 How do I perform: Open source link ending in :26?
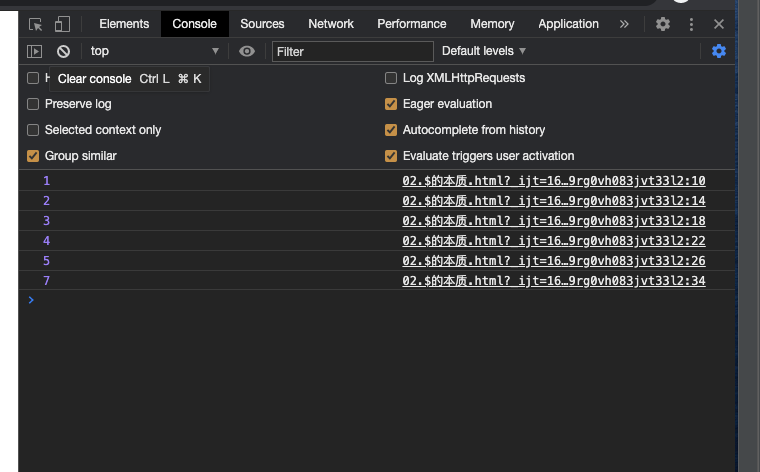pyautogui.click(x=554, y=261)
